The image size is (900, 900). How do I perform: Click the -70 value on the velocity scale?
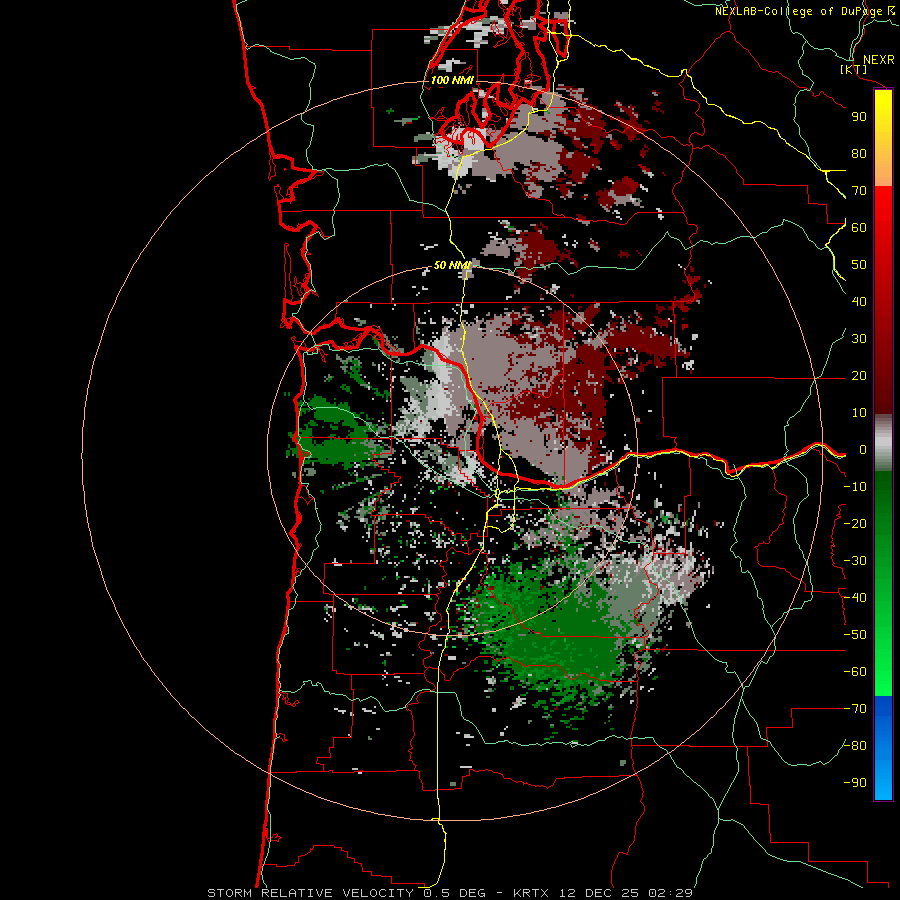click(855, 709)
